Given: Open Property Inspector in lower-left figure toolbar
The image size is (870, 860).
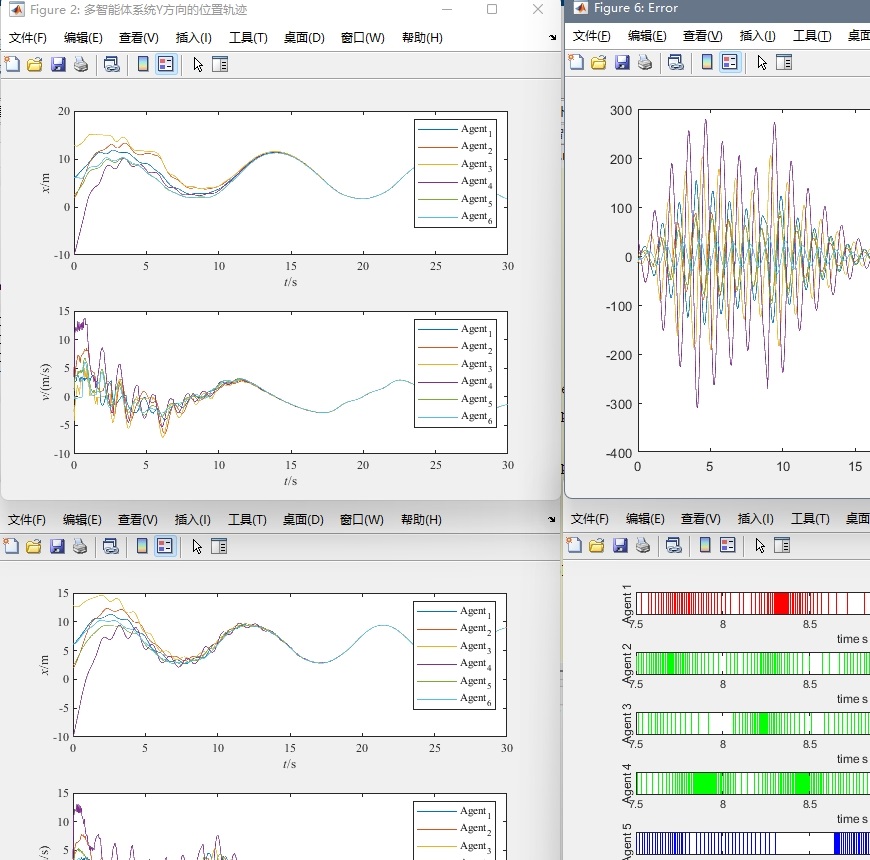Looking at the screenshot, I should pos(219,547).
